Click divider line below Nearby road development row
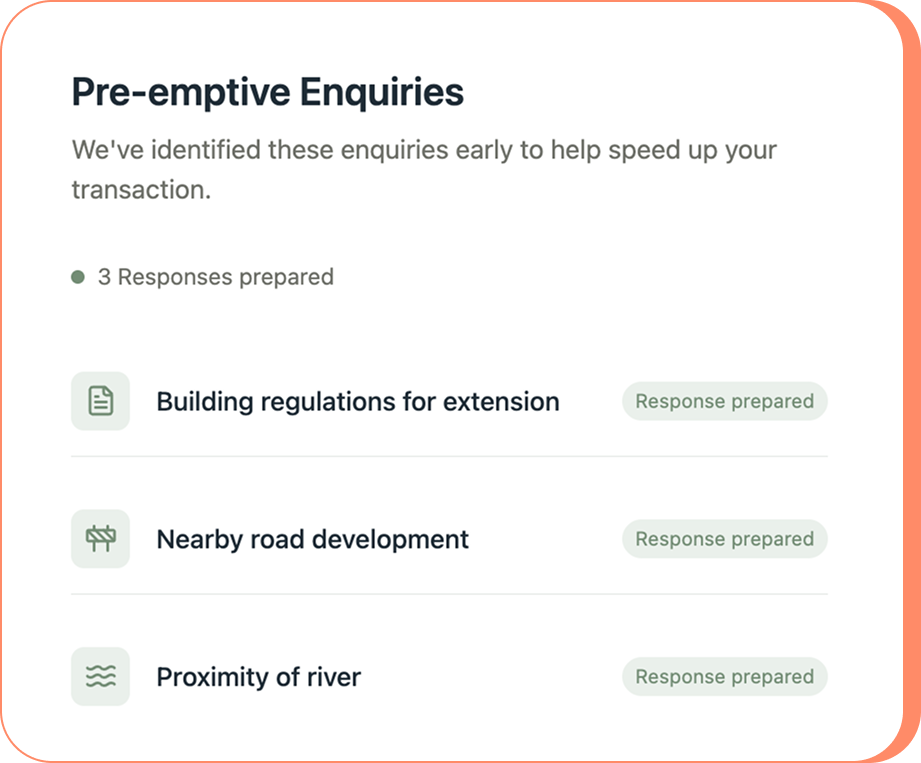Viewport: 921px width, 763px height. point(449,594)
